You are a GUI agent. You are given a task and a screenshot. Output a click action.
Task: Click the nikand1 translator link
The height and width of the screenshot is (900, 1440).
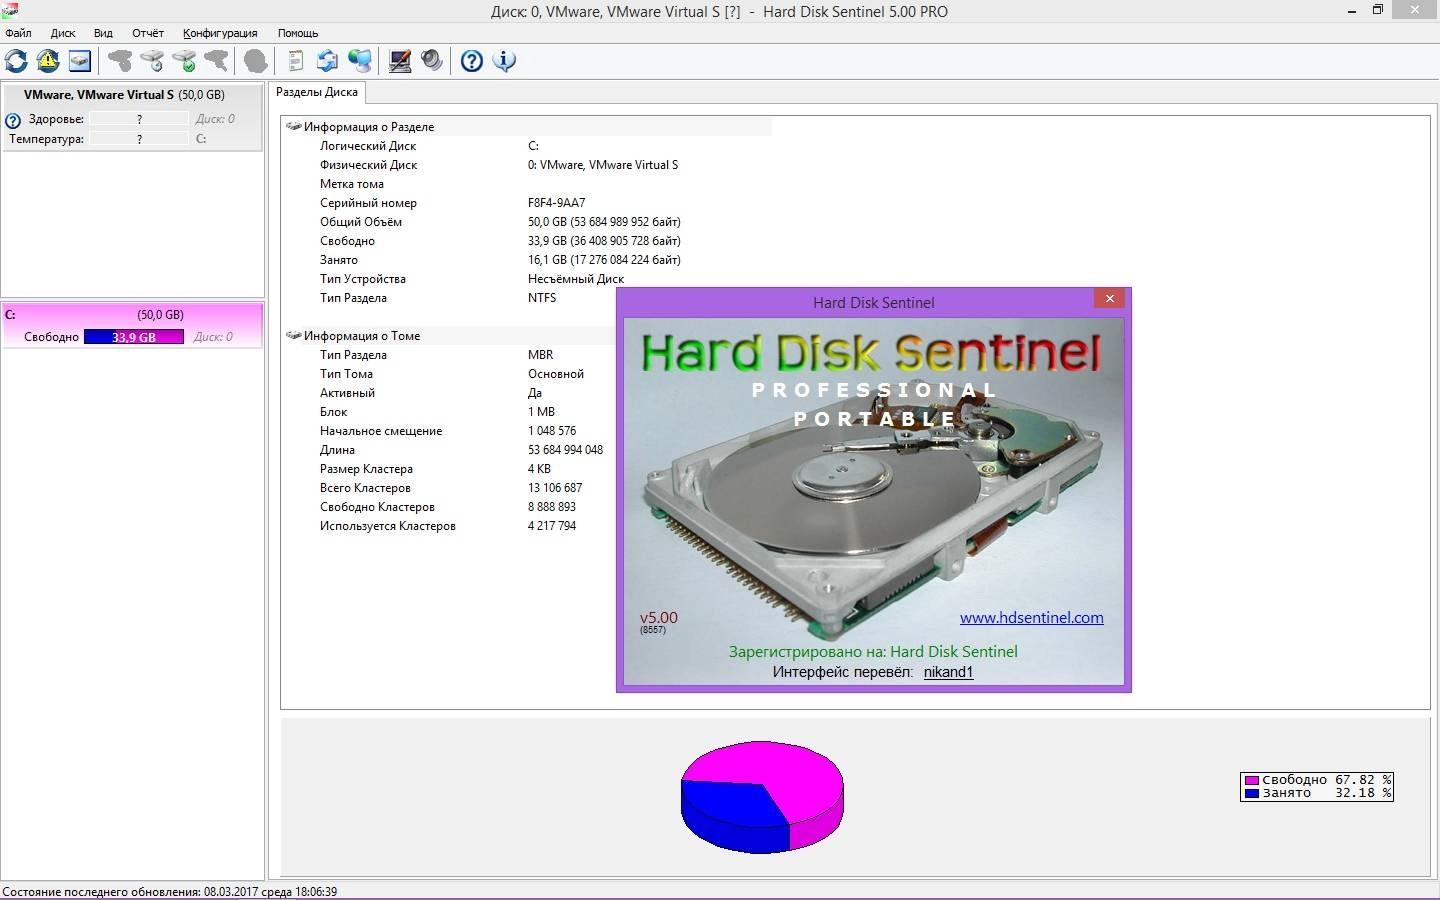948,672
